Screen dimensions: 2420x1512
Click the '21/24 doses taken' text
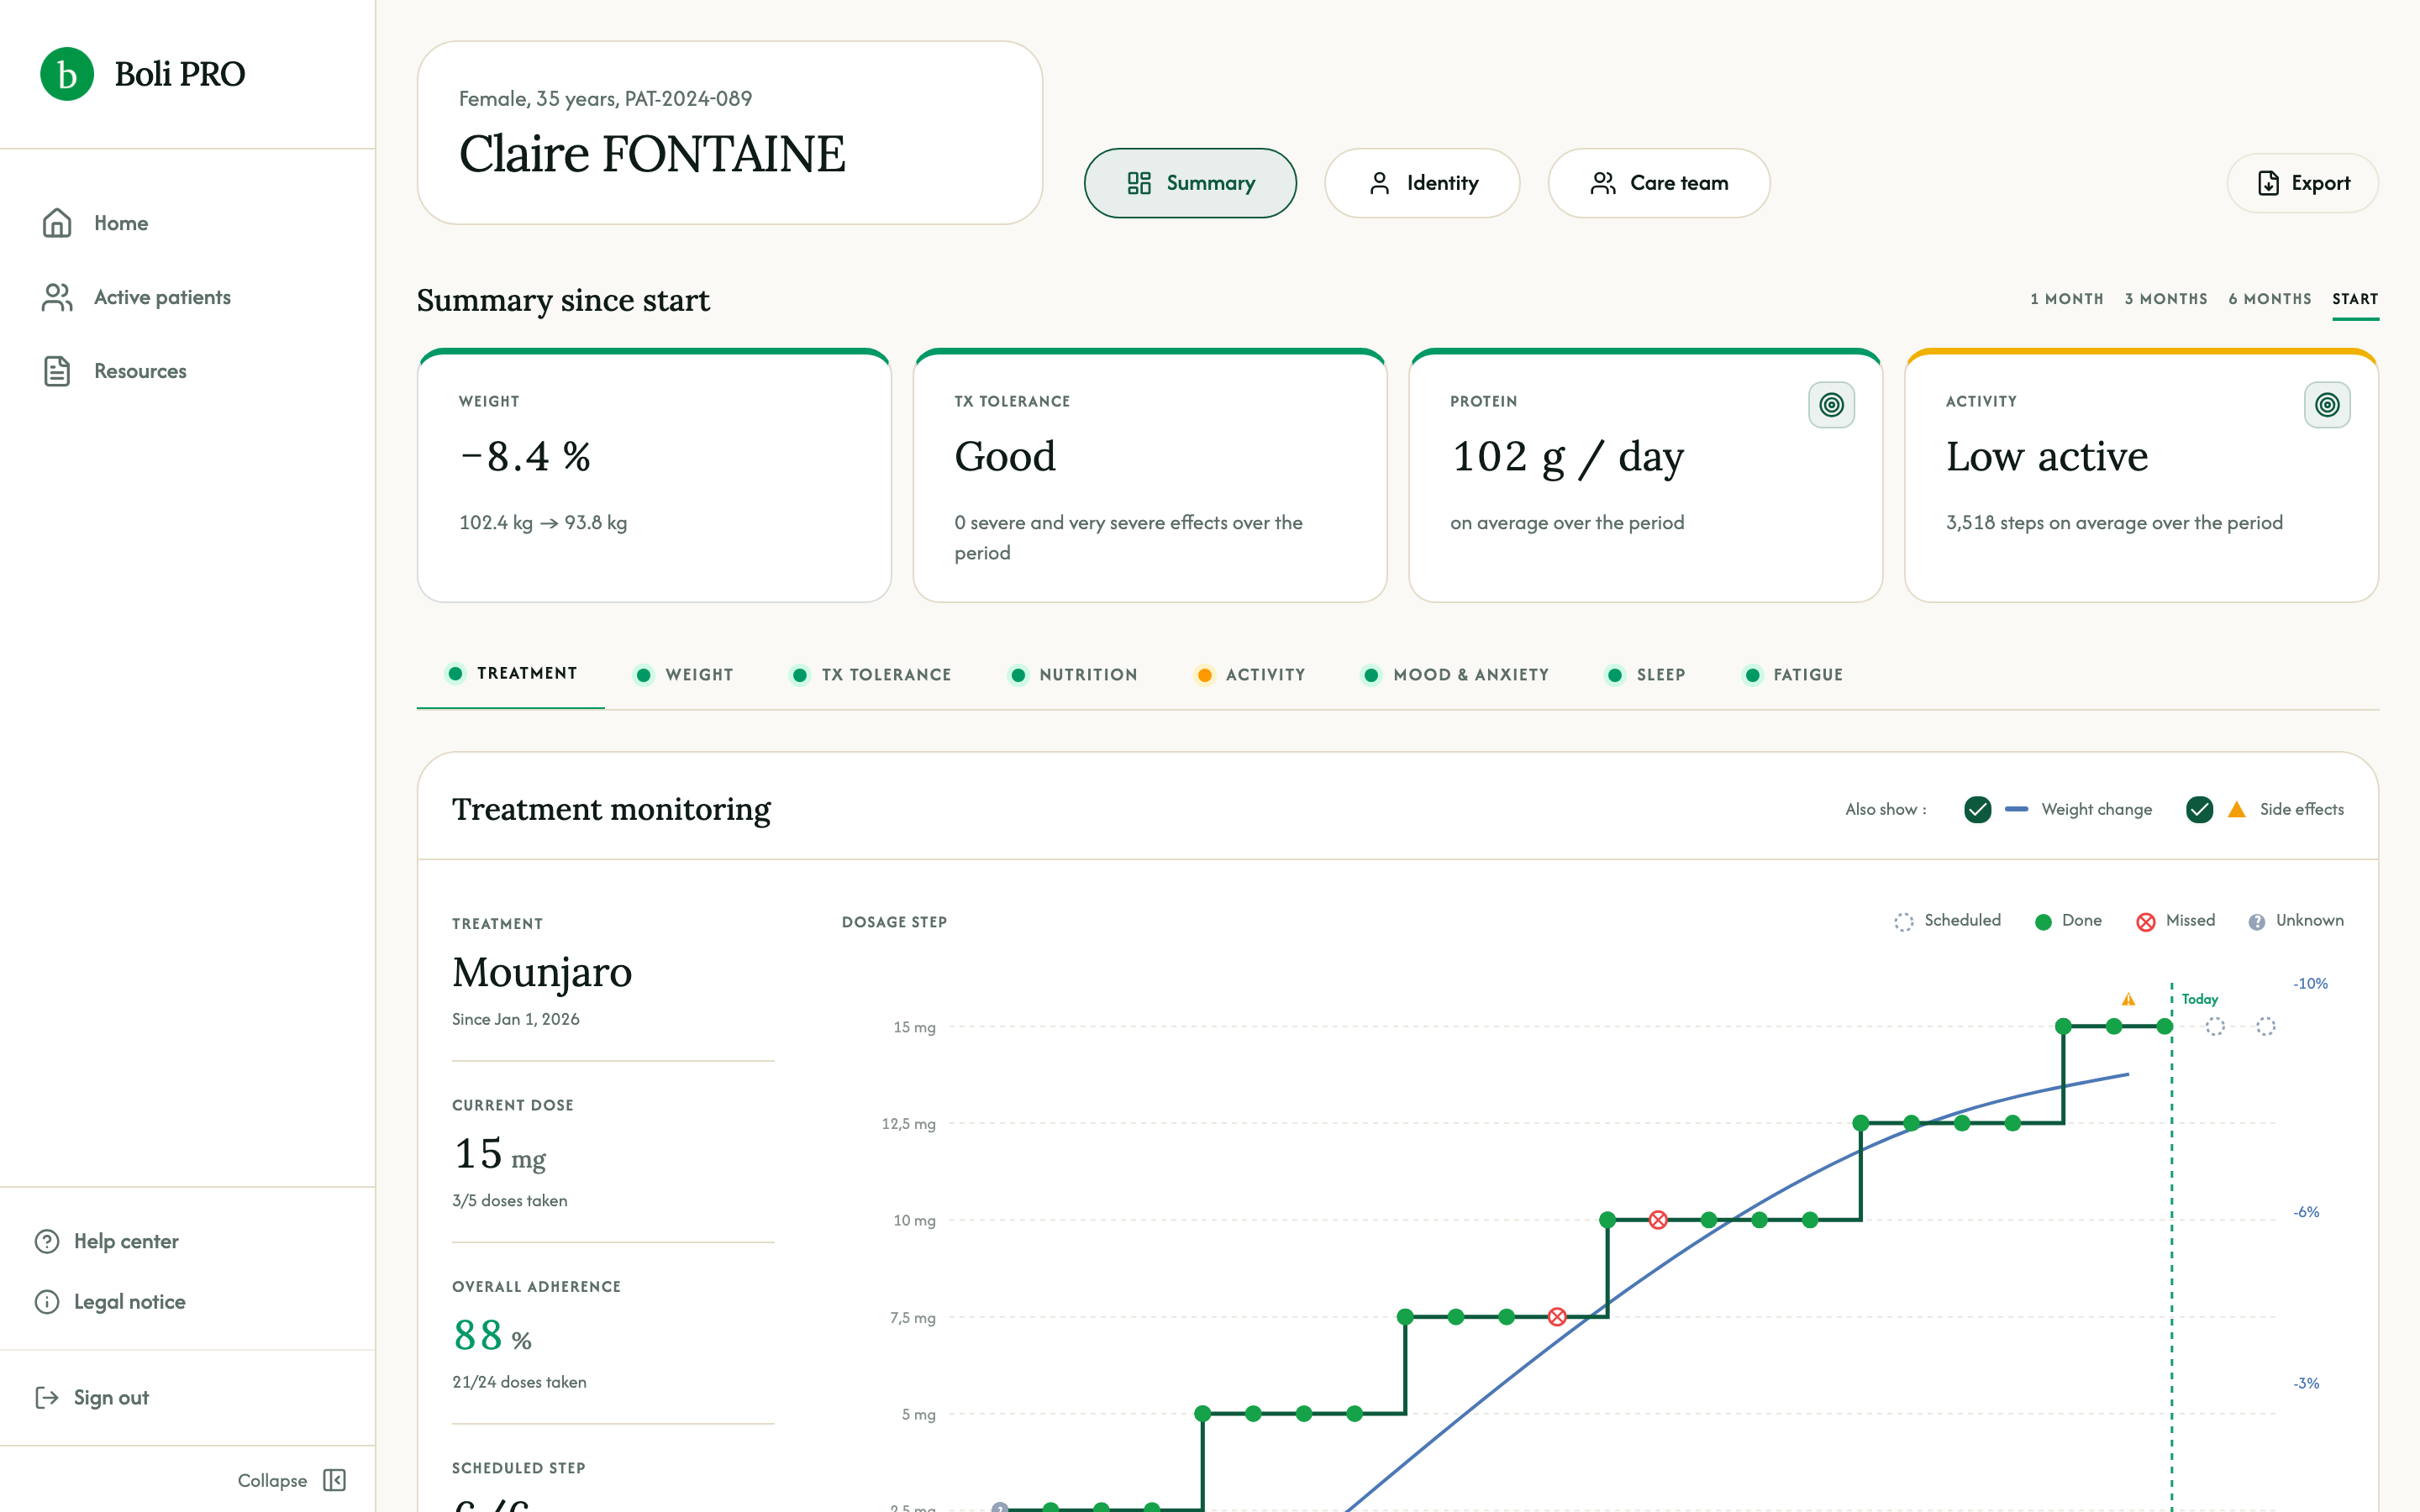519,1382
